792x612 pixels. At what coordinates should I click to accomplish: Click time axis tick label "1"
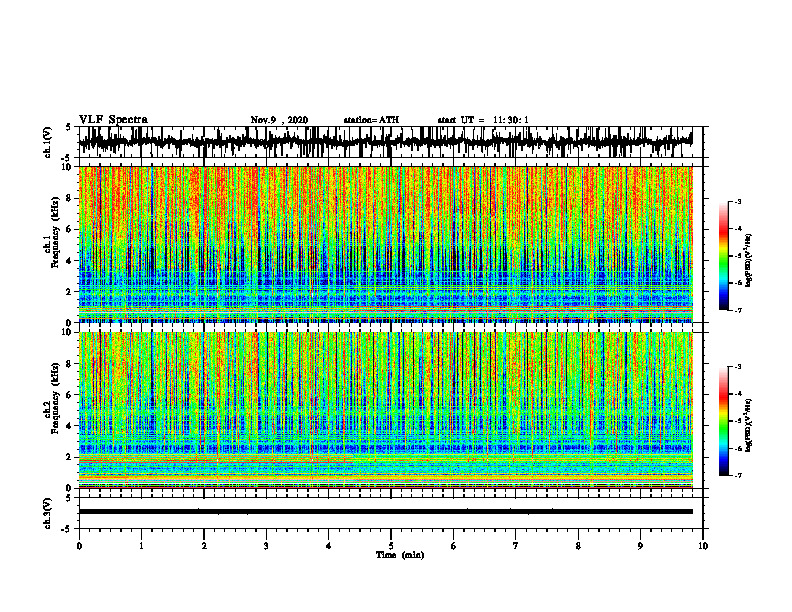[x=141, y=546]
